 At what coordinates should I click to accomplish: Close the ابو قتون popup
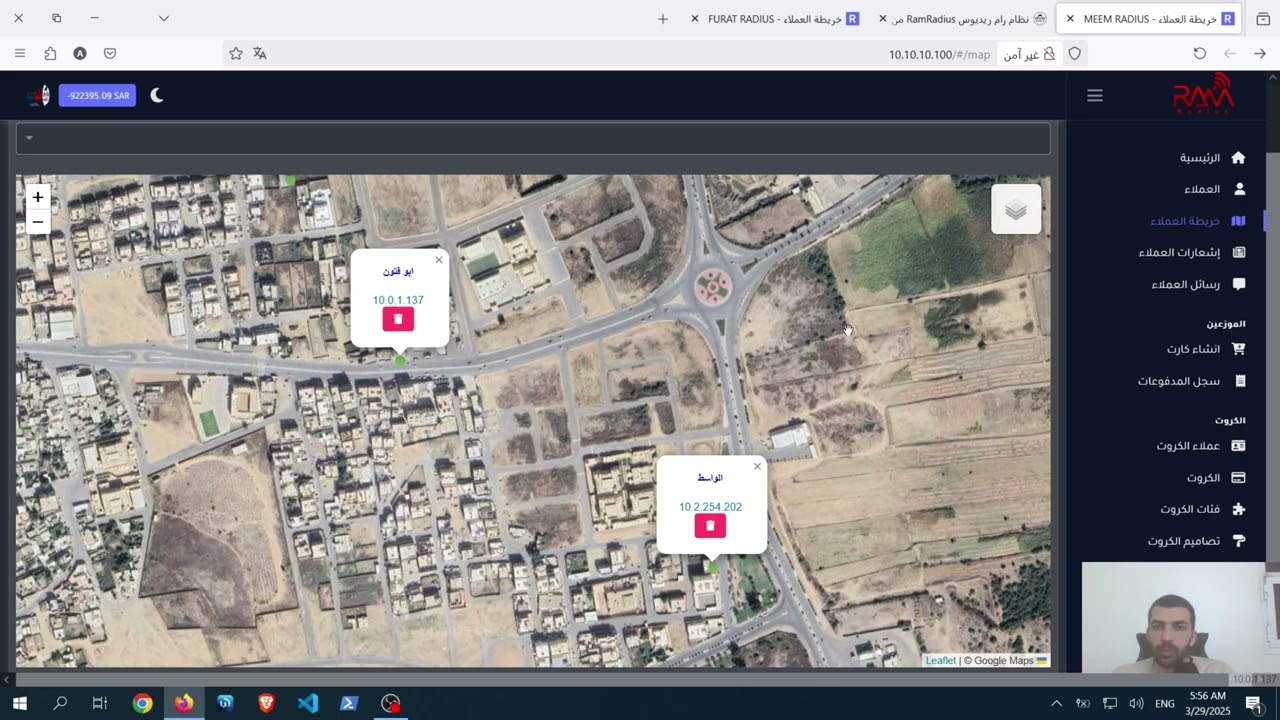click(438, 260)
